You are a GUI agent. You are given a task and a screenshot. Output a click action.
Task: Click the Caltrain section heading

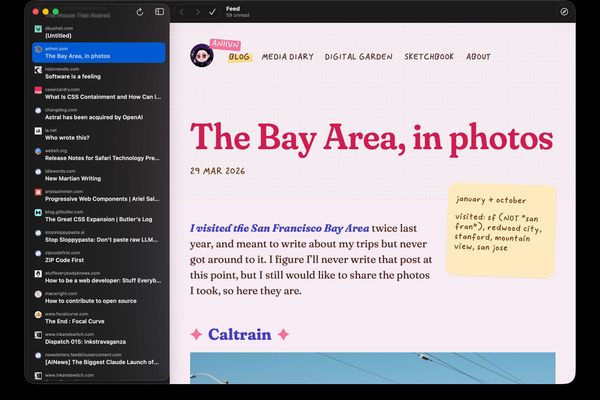click(240, 335)
